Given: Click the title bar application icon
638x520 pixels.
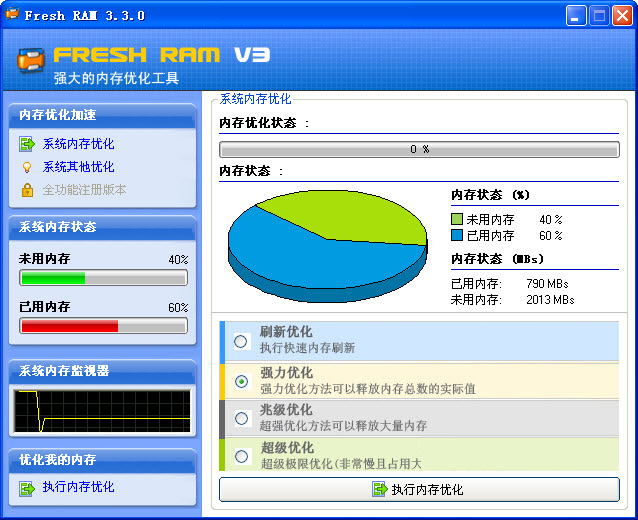Looking at the screenshot, I should 11,15.
